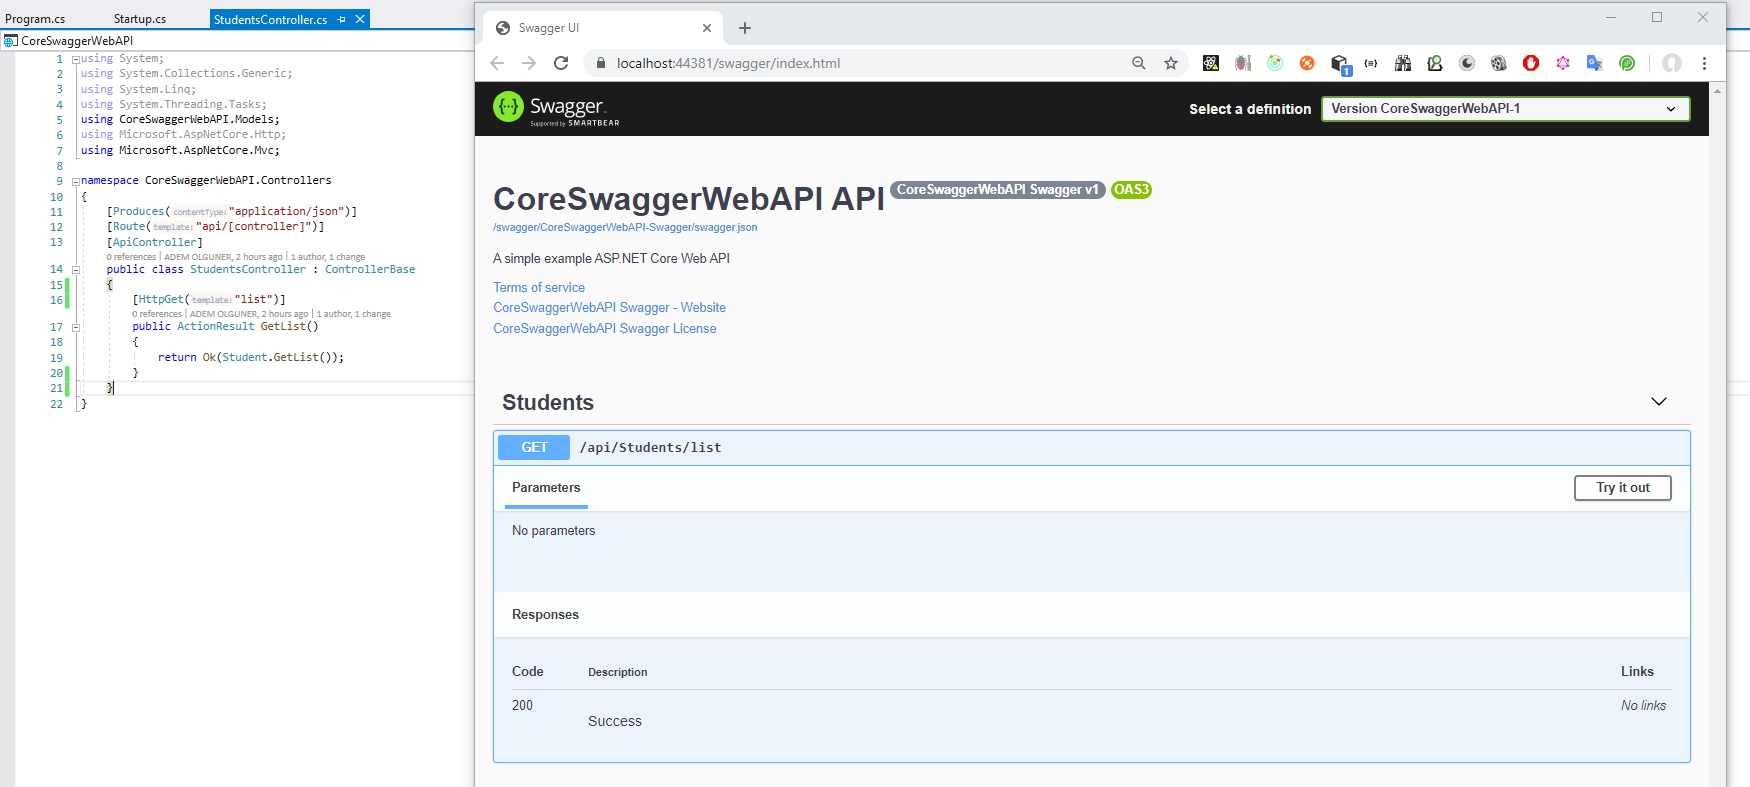Click the 'Success' response description
This screenshot has width=1750, height=787.
(615, 721)
